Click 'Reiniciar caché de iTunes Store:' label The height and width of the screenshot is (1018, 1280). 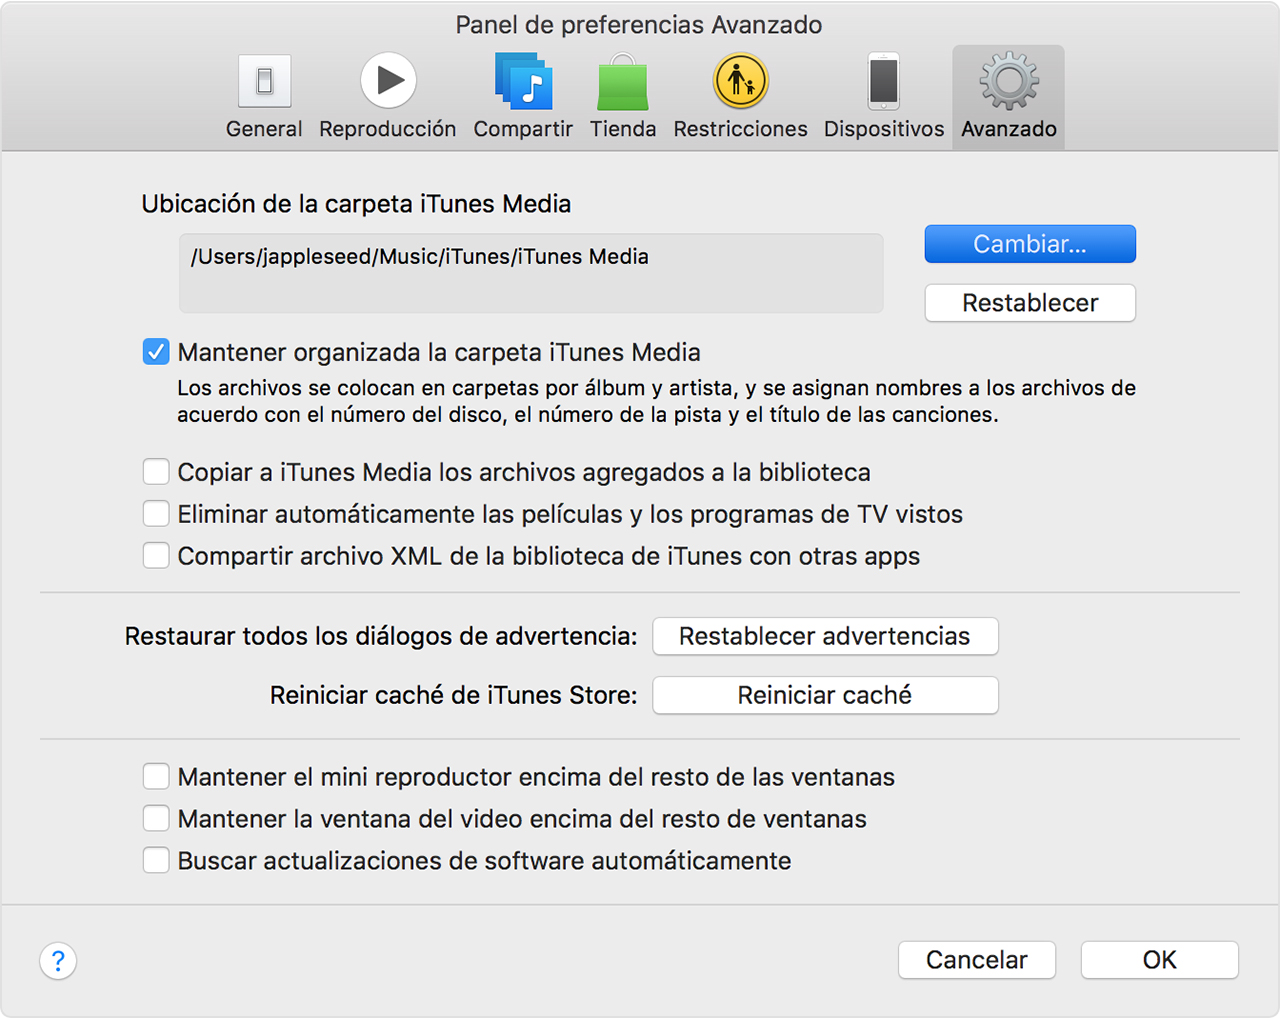pyautogui.click(x=453, y=695)
